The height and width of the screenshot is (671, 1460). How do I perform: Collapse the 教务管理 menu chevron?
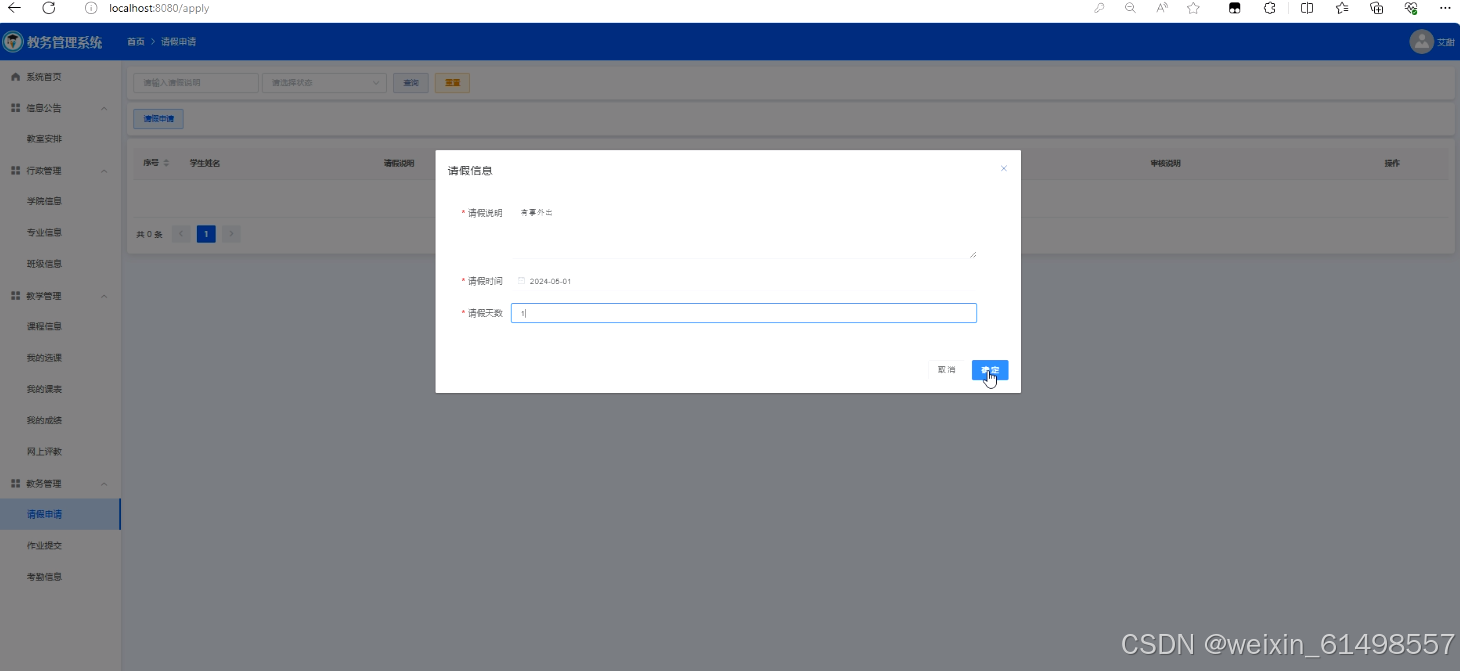click(x=104, y=483)
